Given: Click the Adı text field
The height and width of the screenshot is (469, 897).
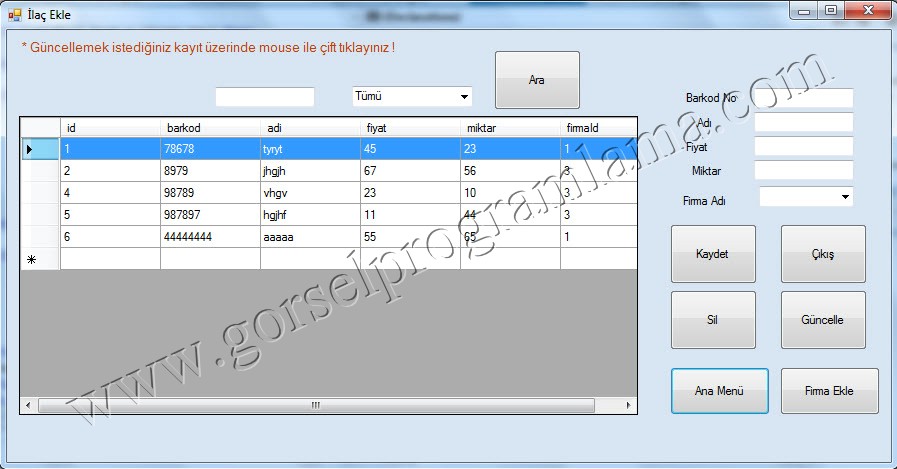Looking at the screenshot, I should [803, 122].
